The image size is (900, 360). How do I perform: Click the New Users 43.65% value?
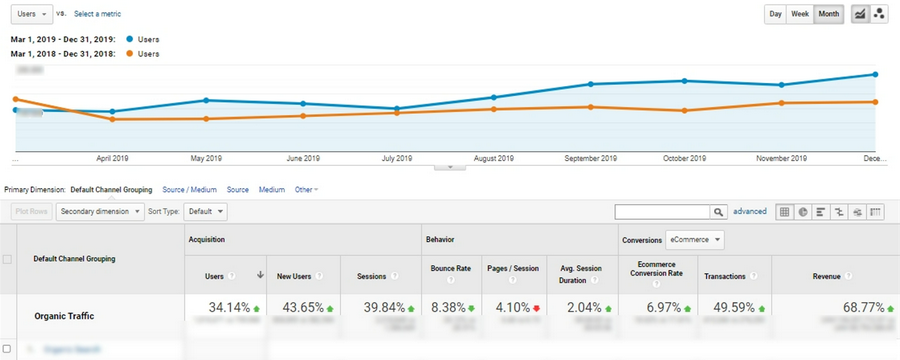tap(303, 307)
